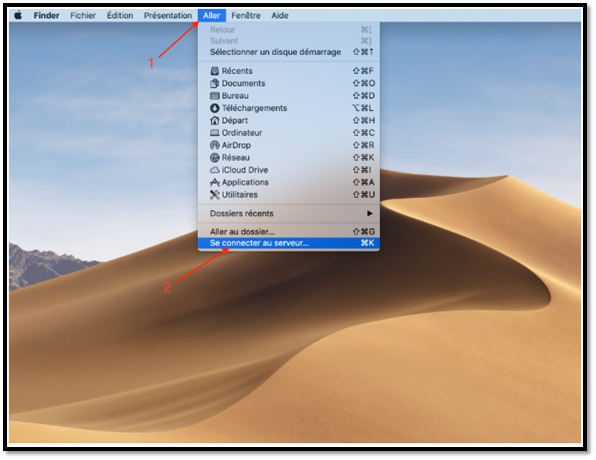The width and height of the screenshot is (596, 460).
Task: Click the Réseau globe icon
Action: [215, 157]
